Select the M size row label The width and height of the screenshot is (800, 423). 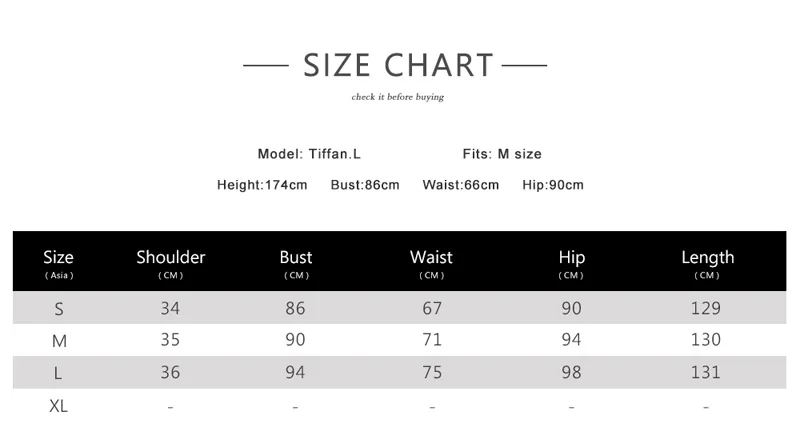59,341
